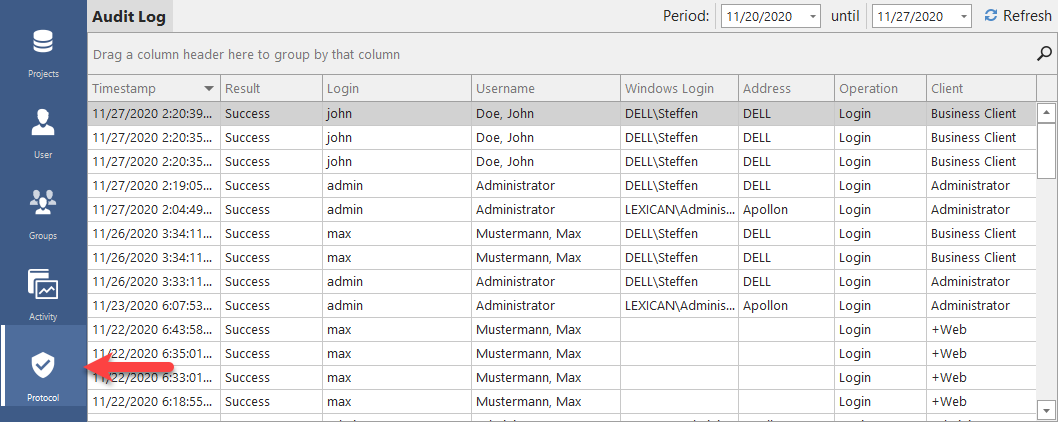Viewport: 1058px width, 422px height.
Task: Sort by the Result column header
Action: tap(270, 89)
